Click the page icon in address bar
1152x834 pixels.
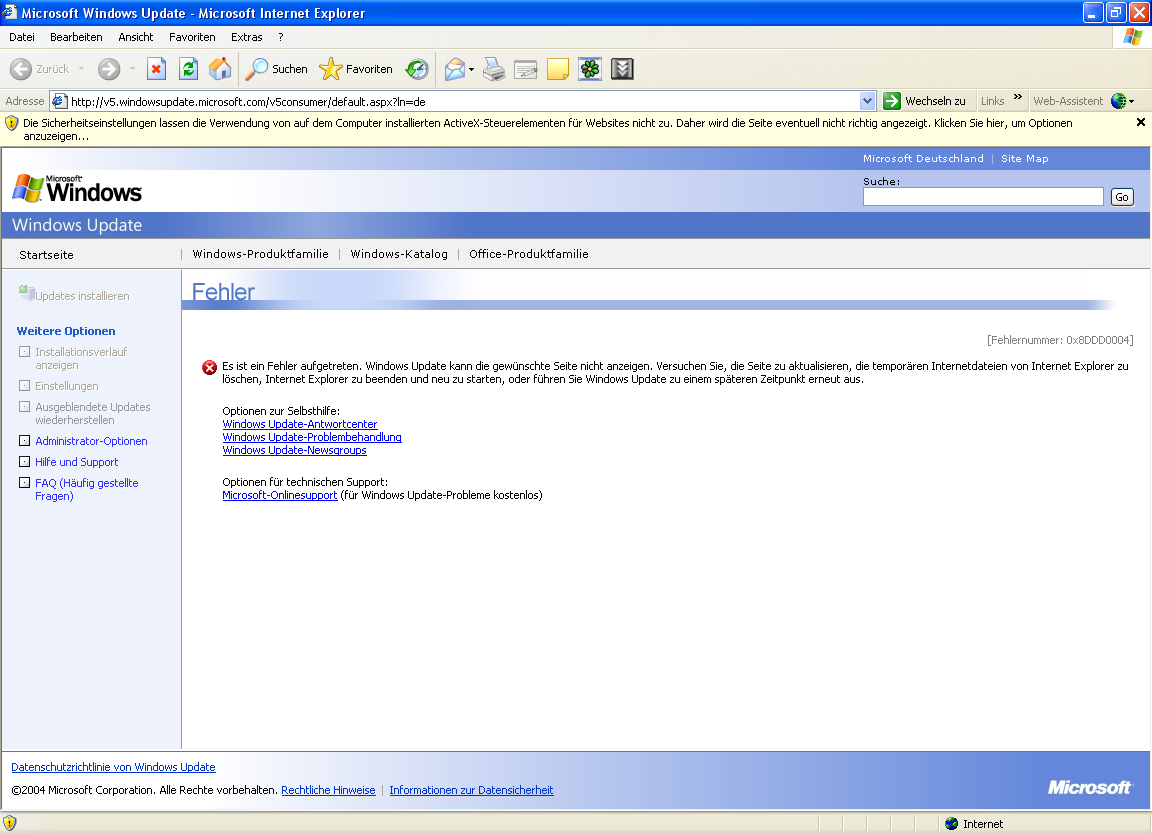(x=60, y=101)
